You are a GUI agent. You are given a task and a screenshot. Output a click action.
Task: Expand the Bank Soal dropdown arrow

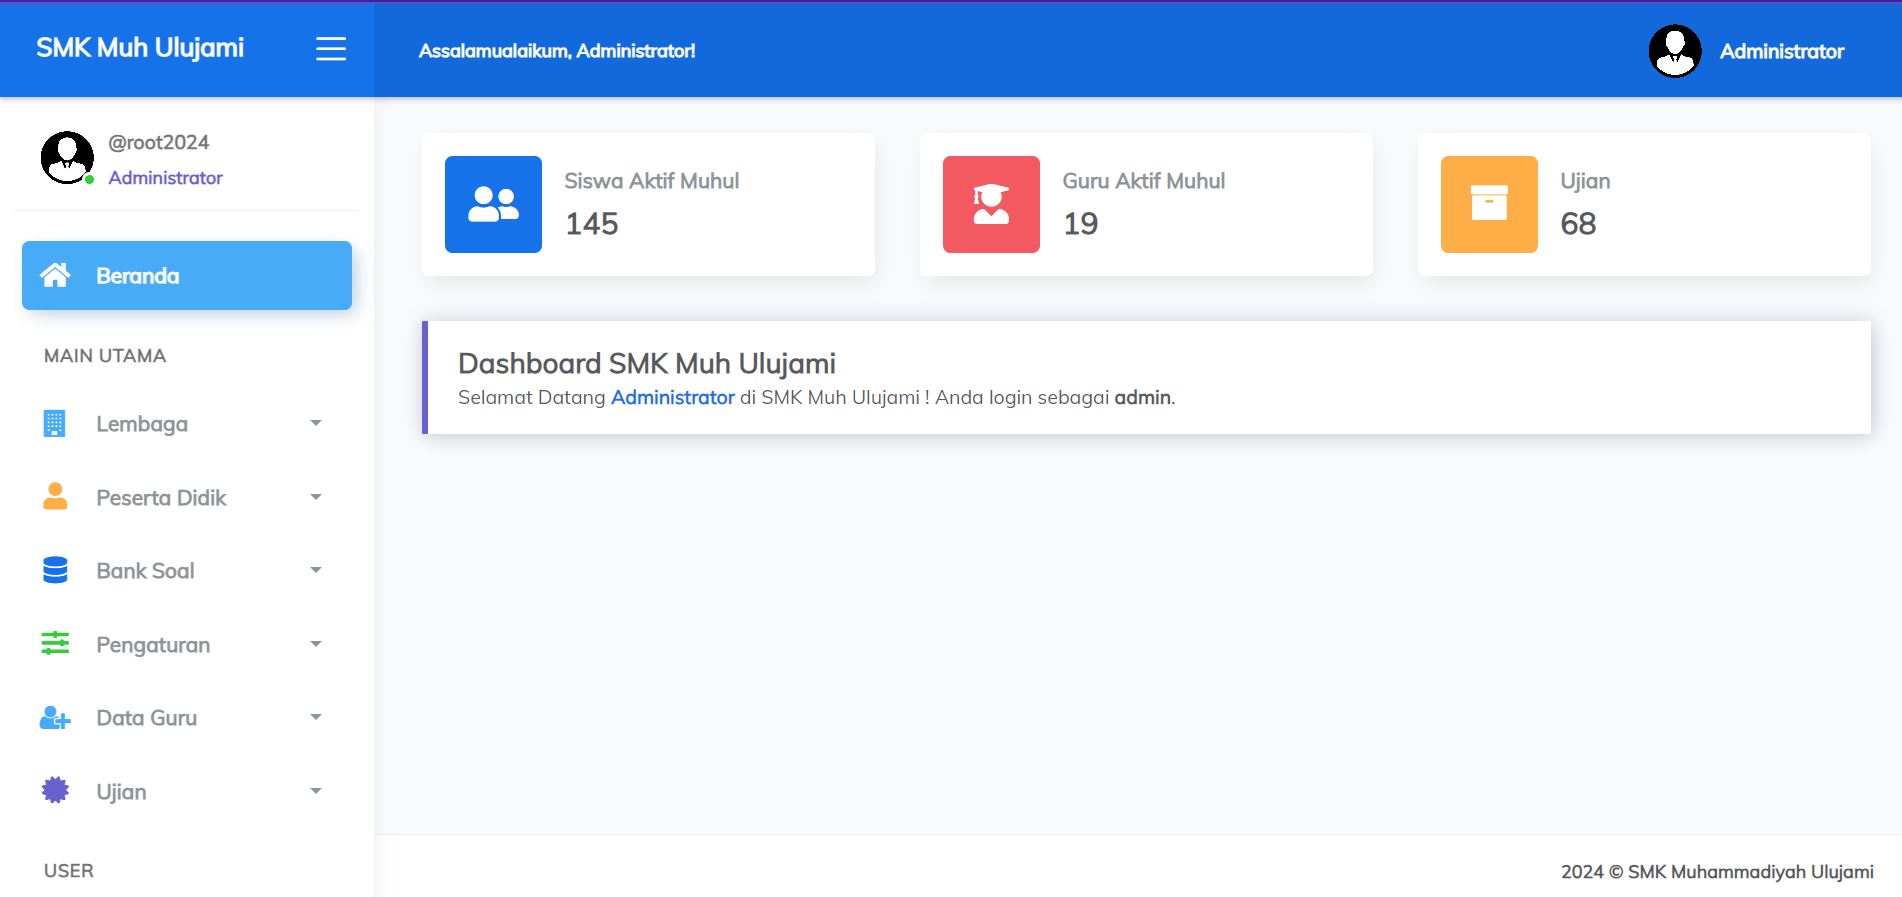pos(316,570)
